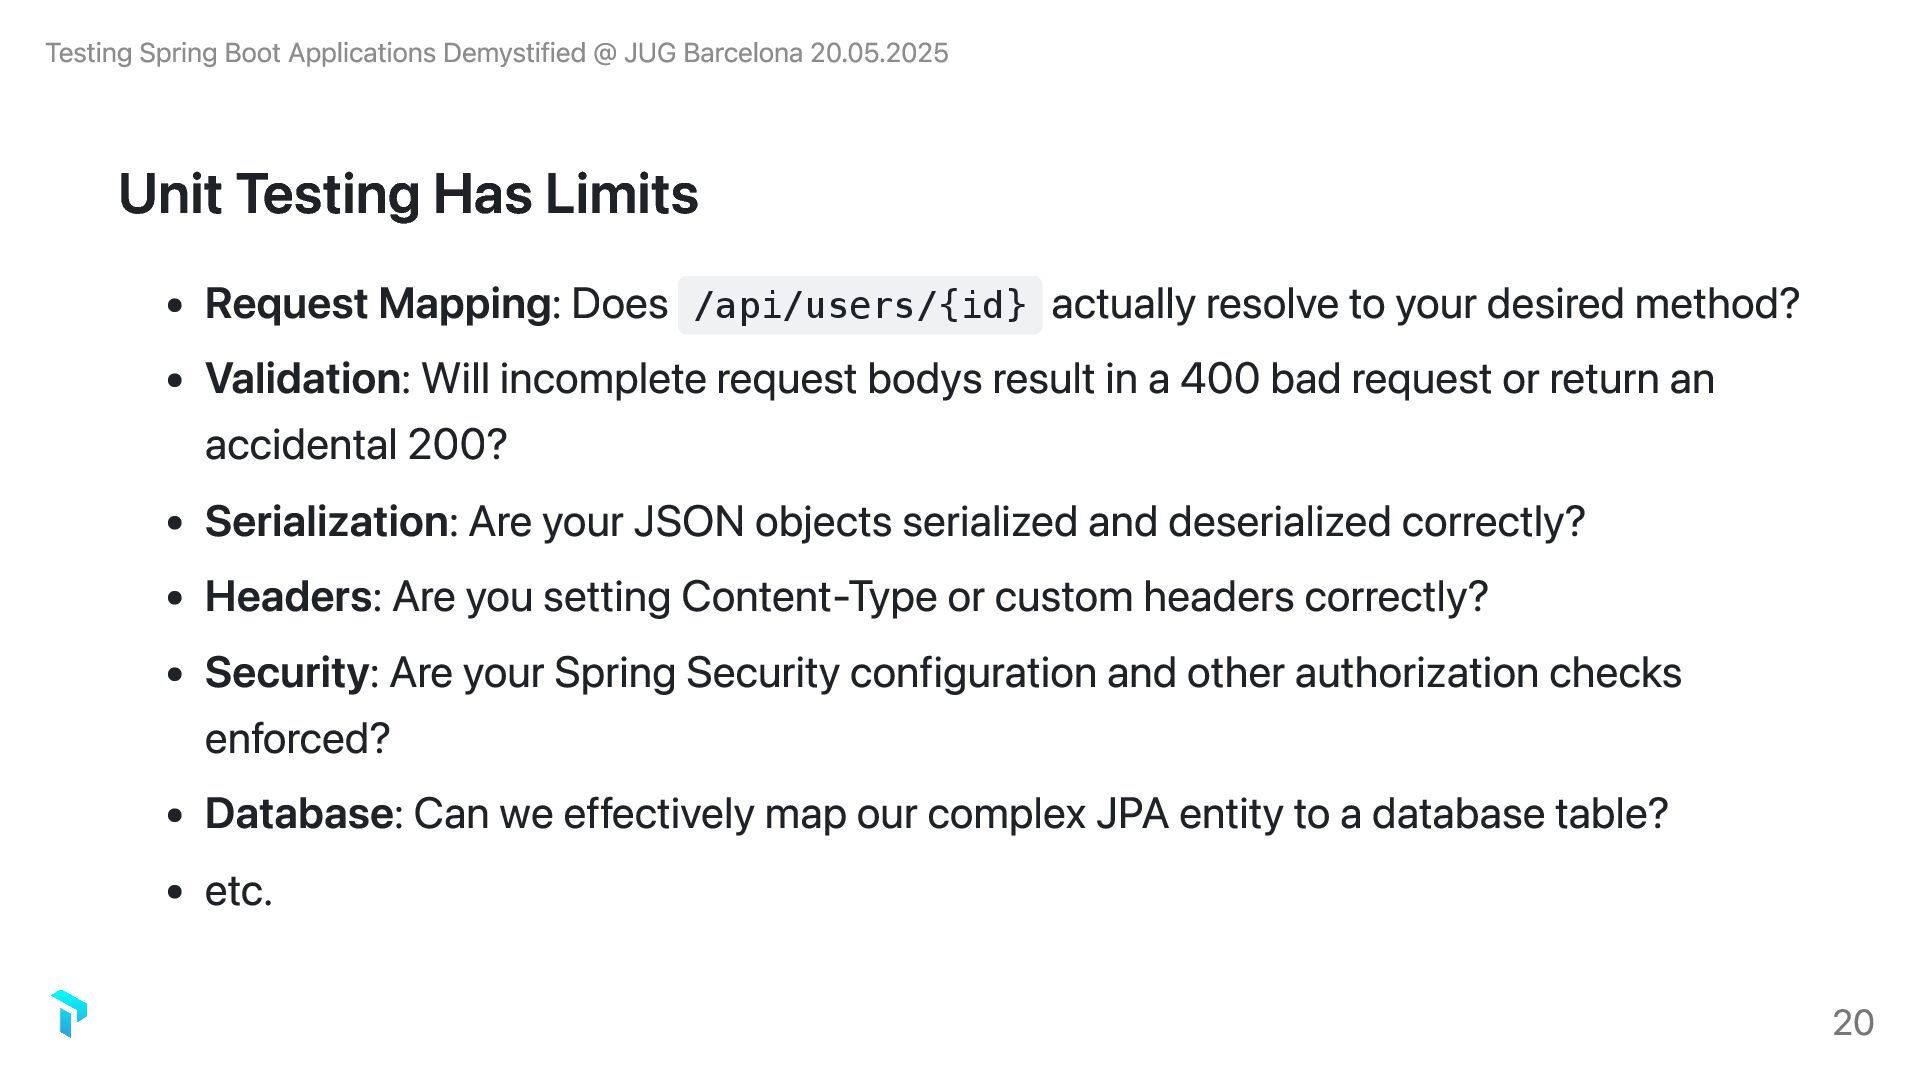1920x1080 pixels.
Task: Click the bold Headers label
Action: pyautogui.click(x=288, y=597)
